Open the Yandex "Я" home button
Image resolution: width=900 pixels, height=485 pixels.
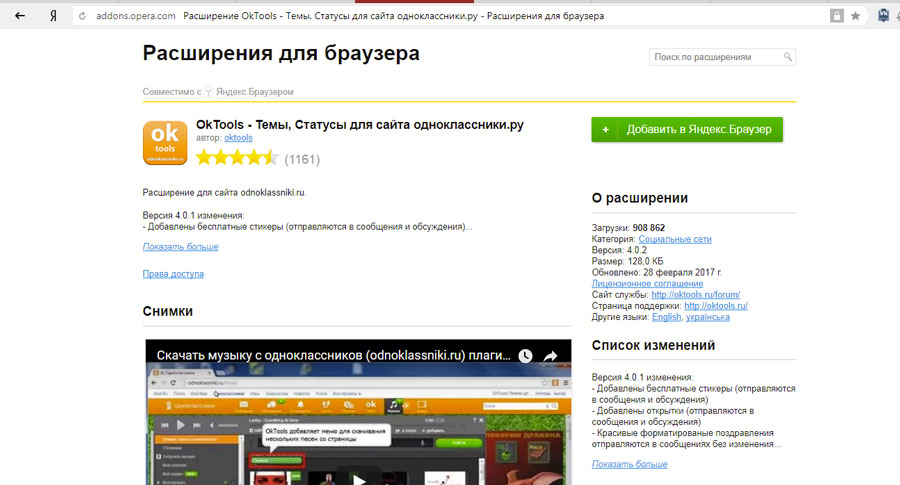tap(53, 16)
